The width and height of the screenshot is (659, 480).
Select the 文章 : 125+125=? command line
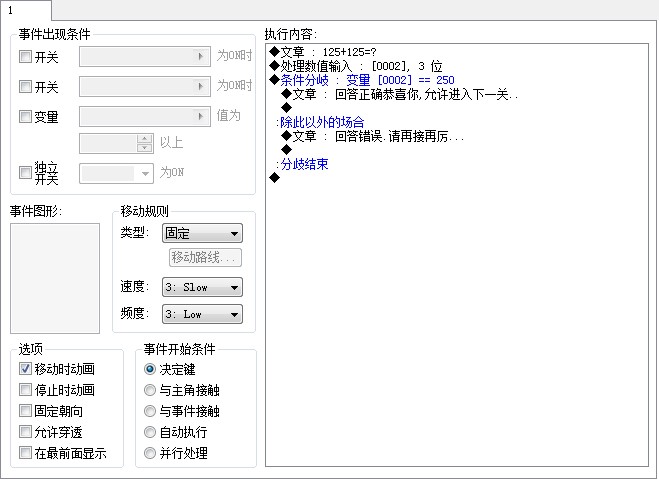coord(323,52)
